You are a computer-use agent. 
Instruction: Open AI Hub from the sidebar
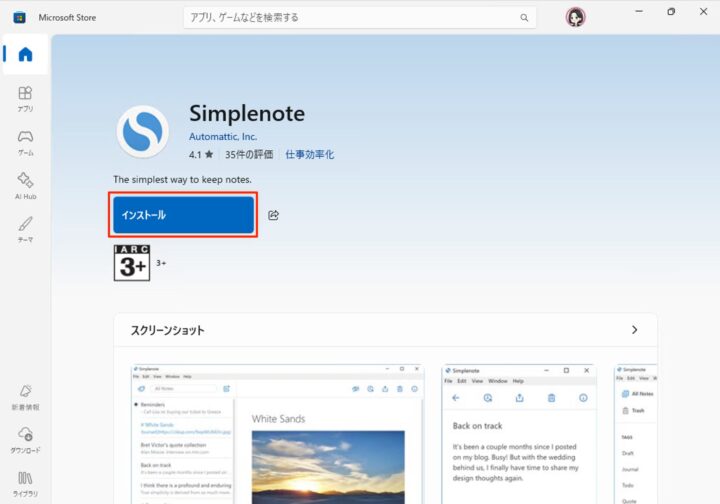click(x=25, y=185)
